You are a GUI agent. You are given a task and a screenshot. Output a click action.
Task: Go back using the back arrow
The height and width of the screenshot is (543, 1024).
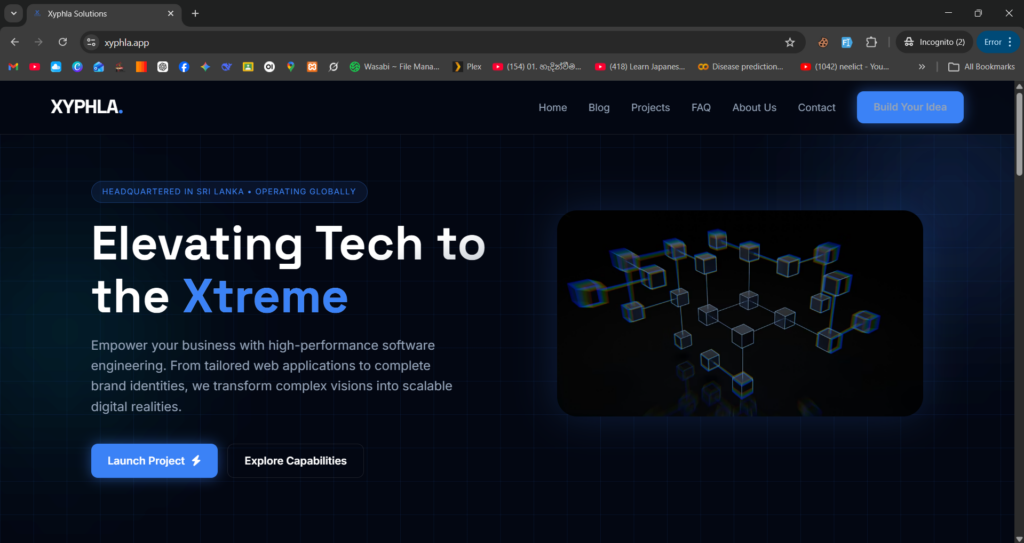[x=15, y=42]
